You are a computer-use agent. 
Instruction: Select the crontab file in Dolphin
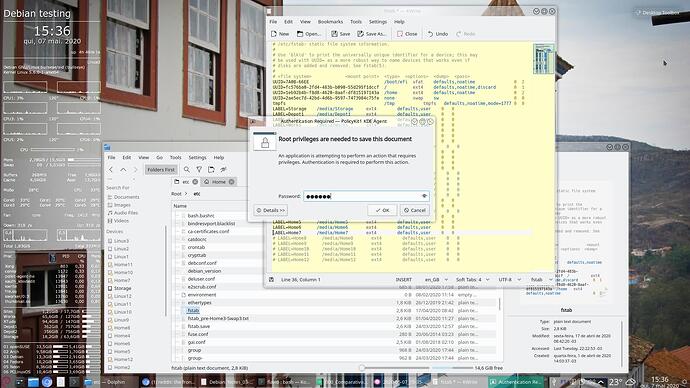coord(196,247)
